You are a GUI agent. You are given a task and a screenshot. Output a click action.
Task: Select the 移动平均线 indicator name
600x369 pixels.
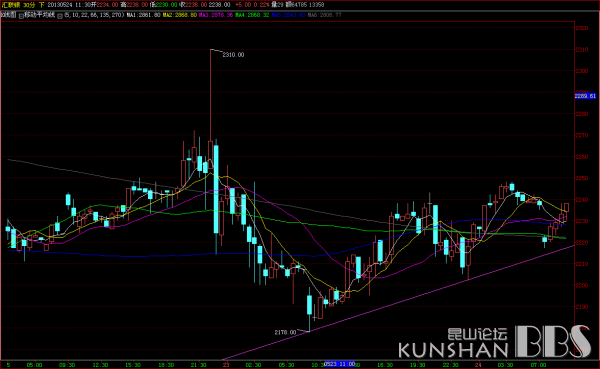(40, 15)
